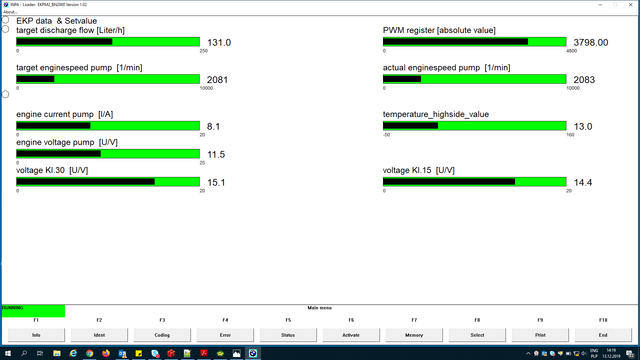Select the BMW INPA taskbar icon
The image size is (640, 360).
click(253, 353)
